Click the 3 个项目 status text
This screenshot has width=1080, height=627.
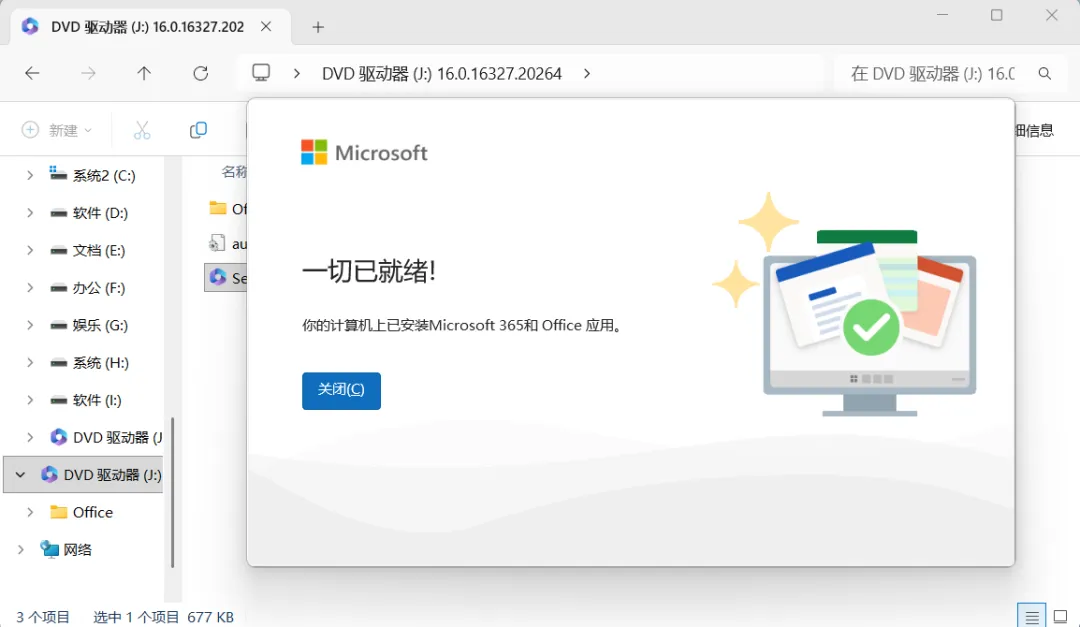pyautogui.click(x=43, y=617)
